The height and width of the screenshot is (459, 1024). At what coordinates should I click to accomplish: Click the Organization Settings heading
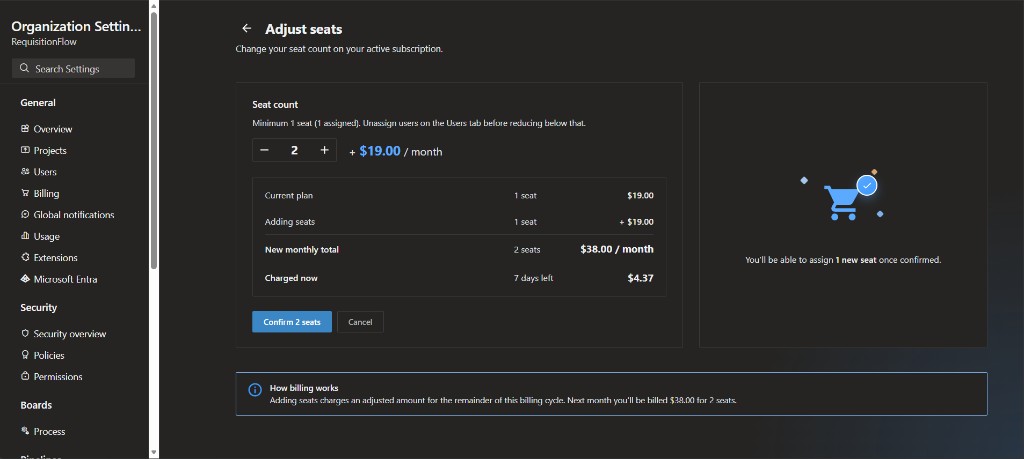pyautogui.click(x=76, y=27)
